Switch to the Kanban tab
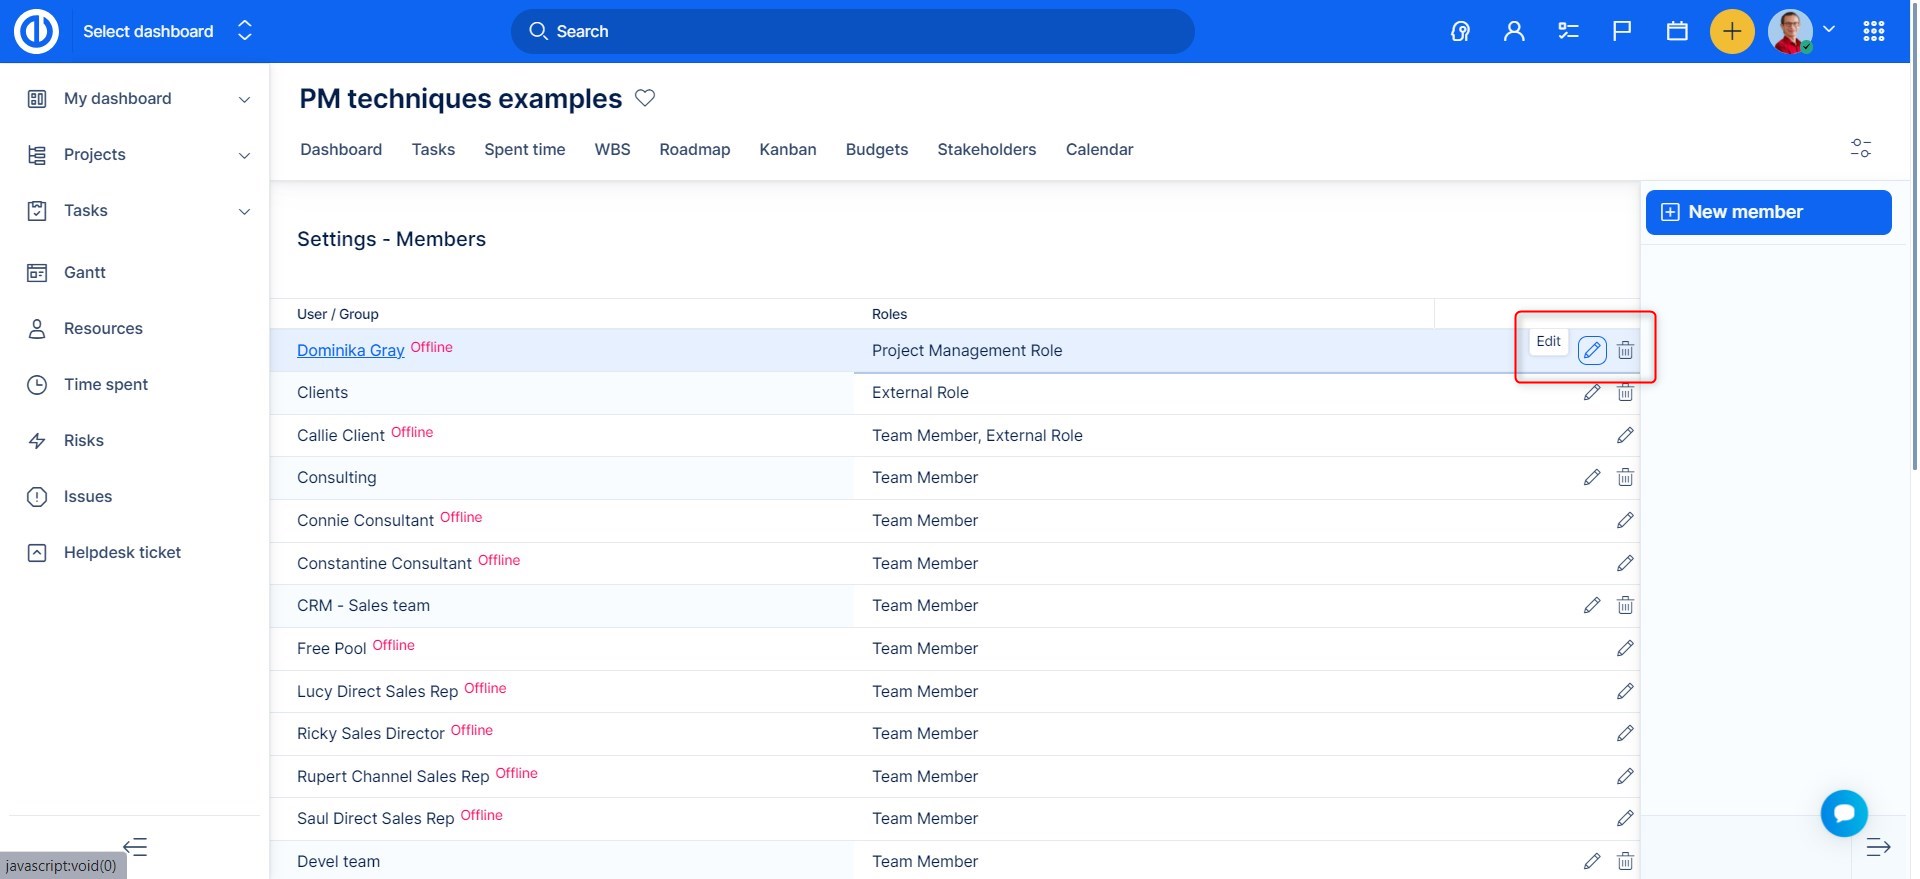The width and height of the screenshot is (1920, 879). [787, 149]
